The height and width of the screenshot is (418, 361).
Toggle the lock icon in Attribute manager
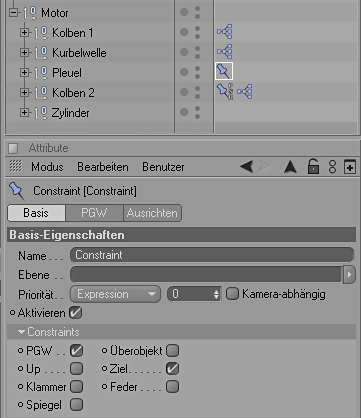click(x=313, y=167)
